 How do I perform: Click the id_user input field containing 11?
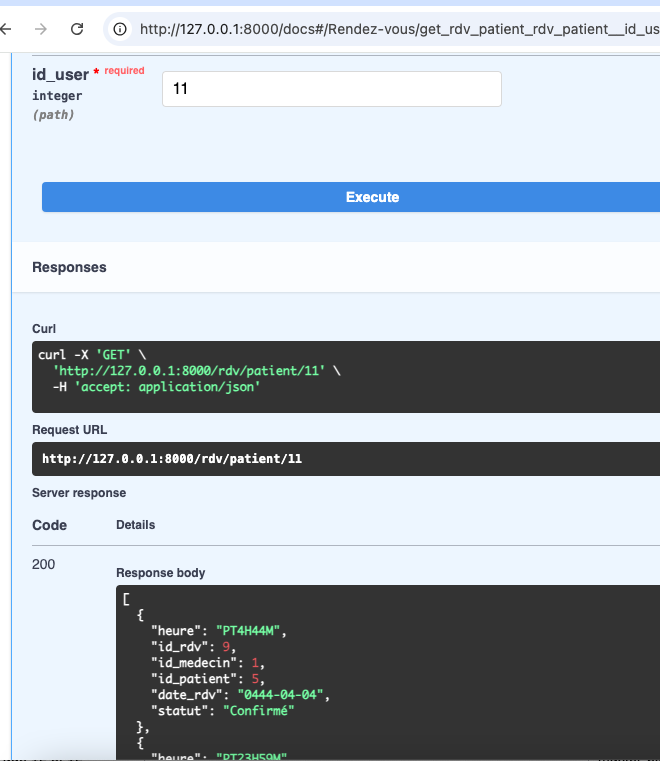(x=331, y=89)
